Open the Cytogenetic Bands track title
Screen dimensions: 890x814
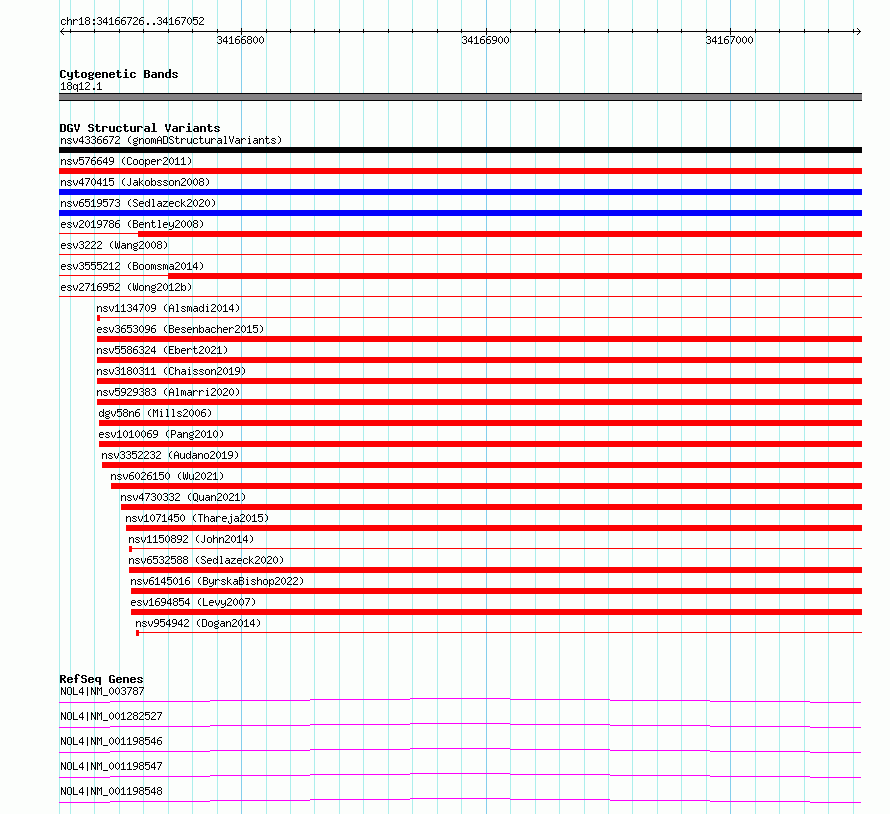(x=119, y=74)
